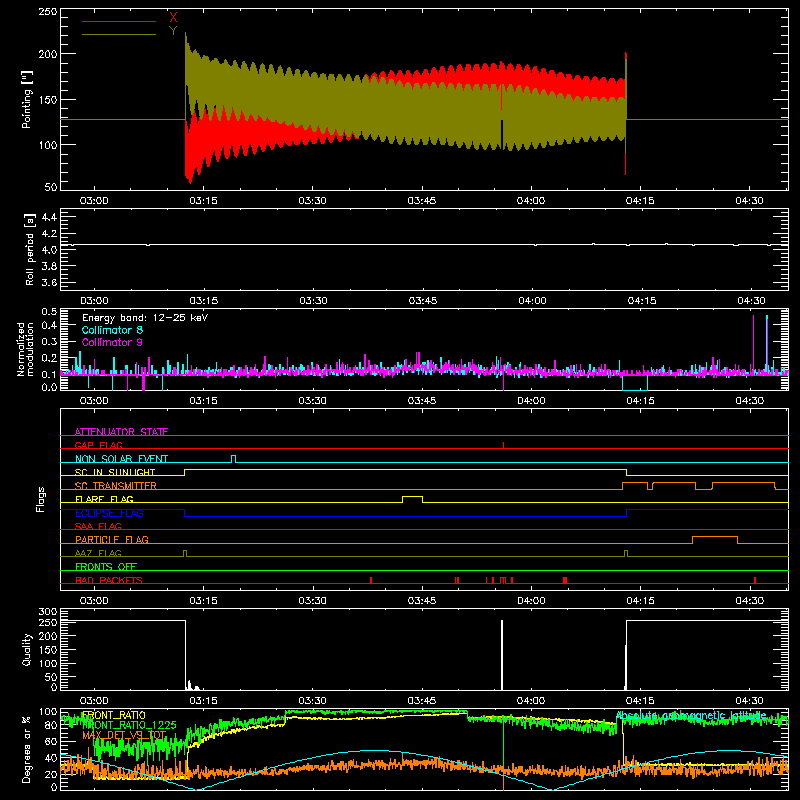Screen dimensions: 800x800
Task: Click the '3.6' value on Roll period axis
Action: point(49,282)
